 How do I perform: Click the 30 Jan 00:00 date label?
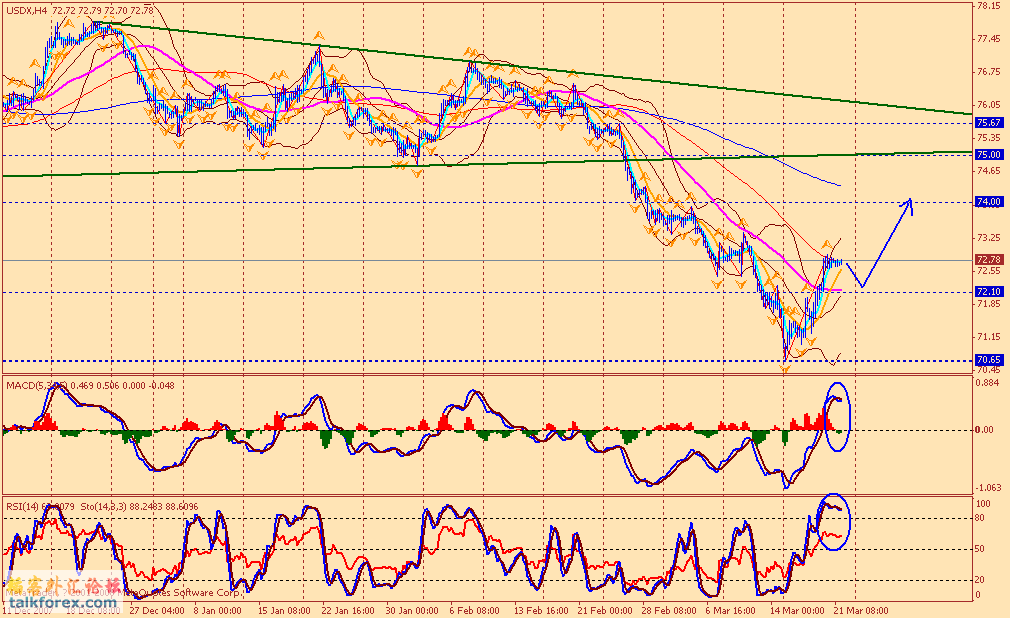click(x=412, y=610)
